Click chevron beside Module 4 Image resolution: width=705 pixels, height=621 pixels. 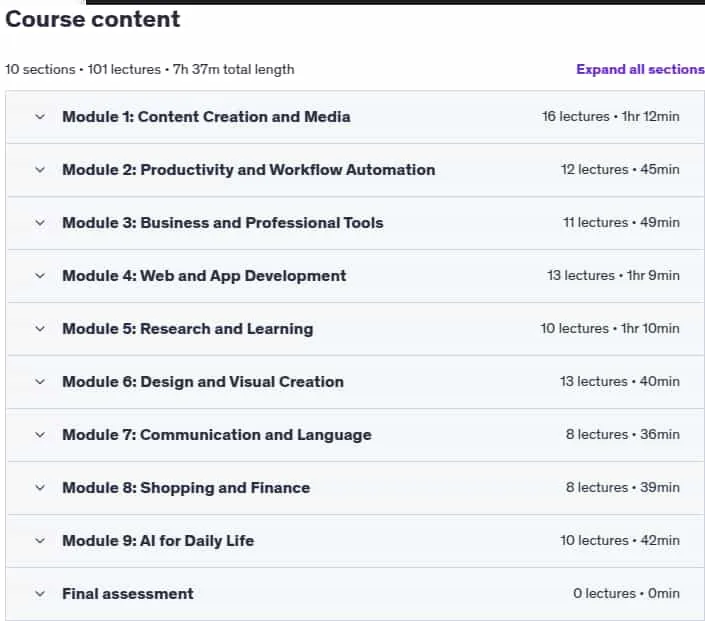[x=40, y=276]
